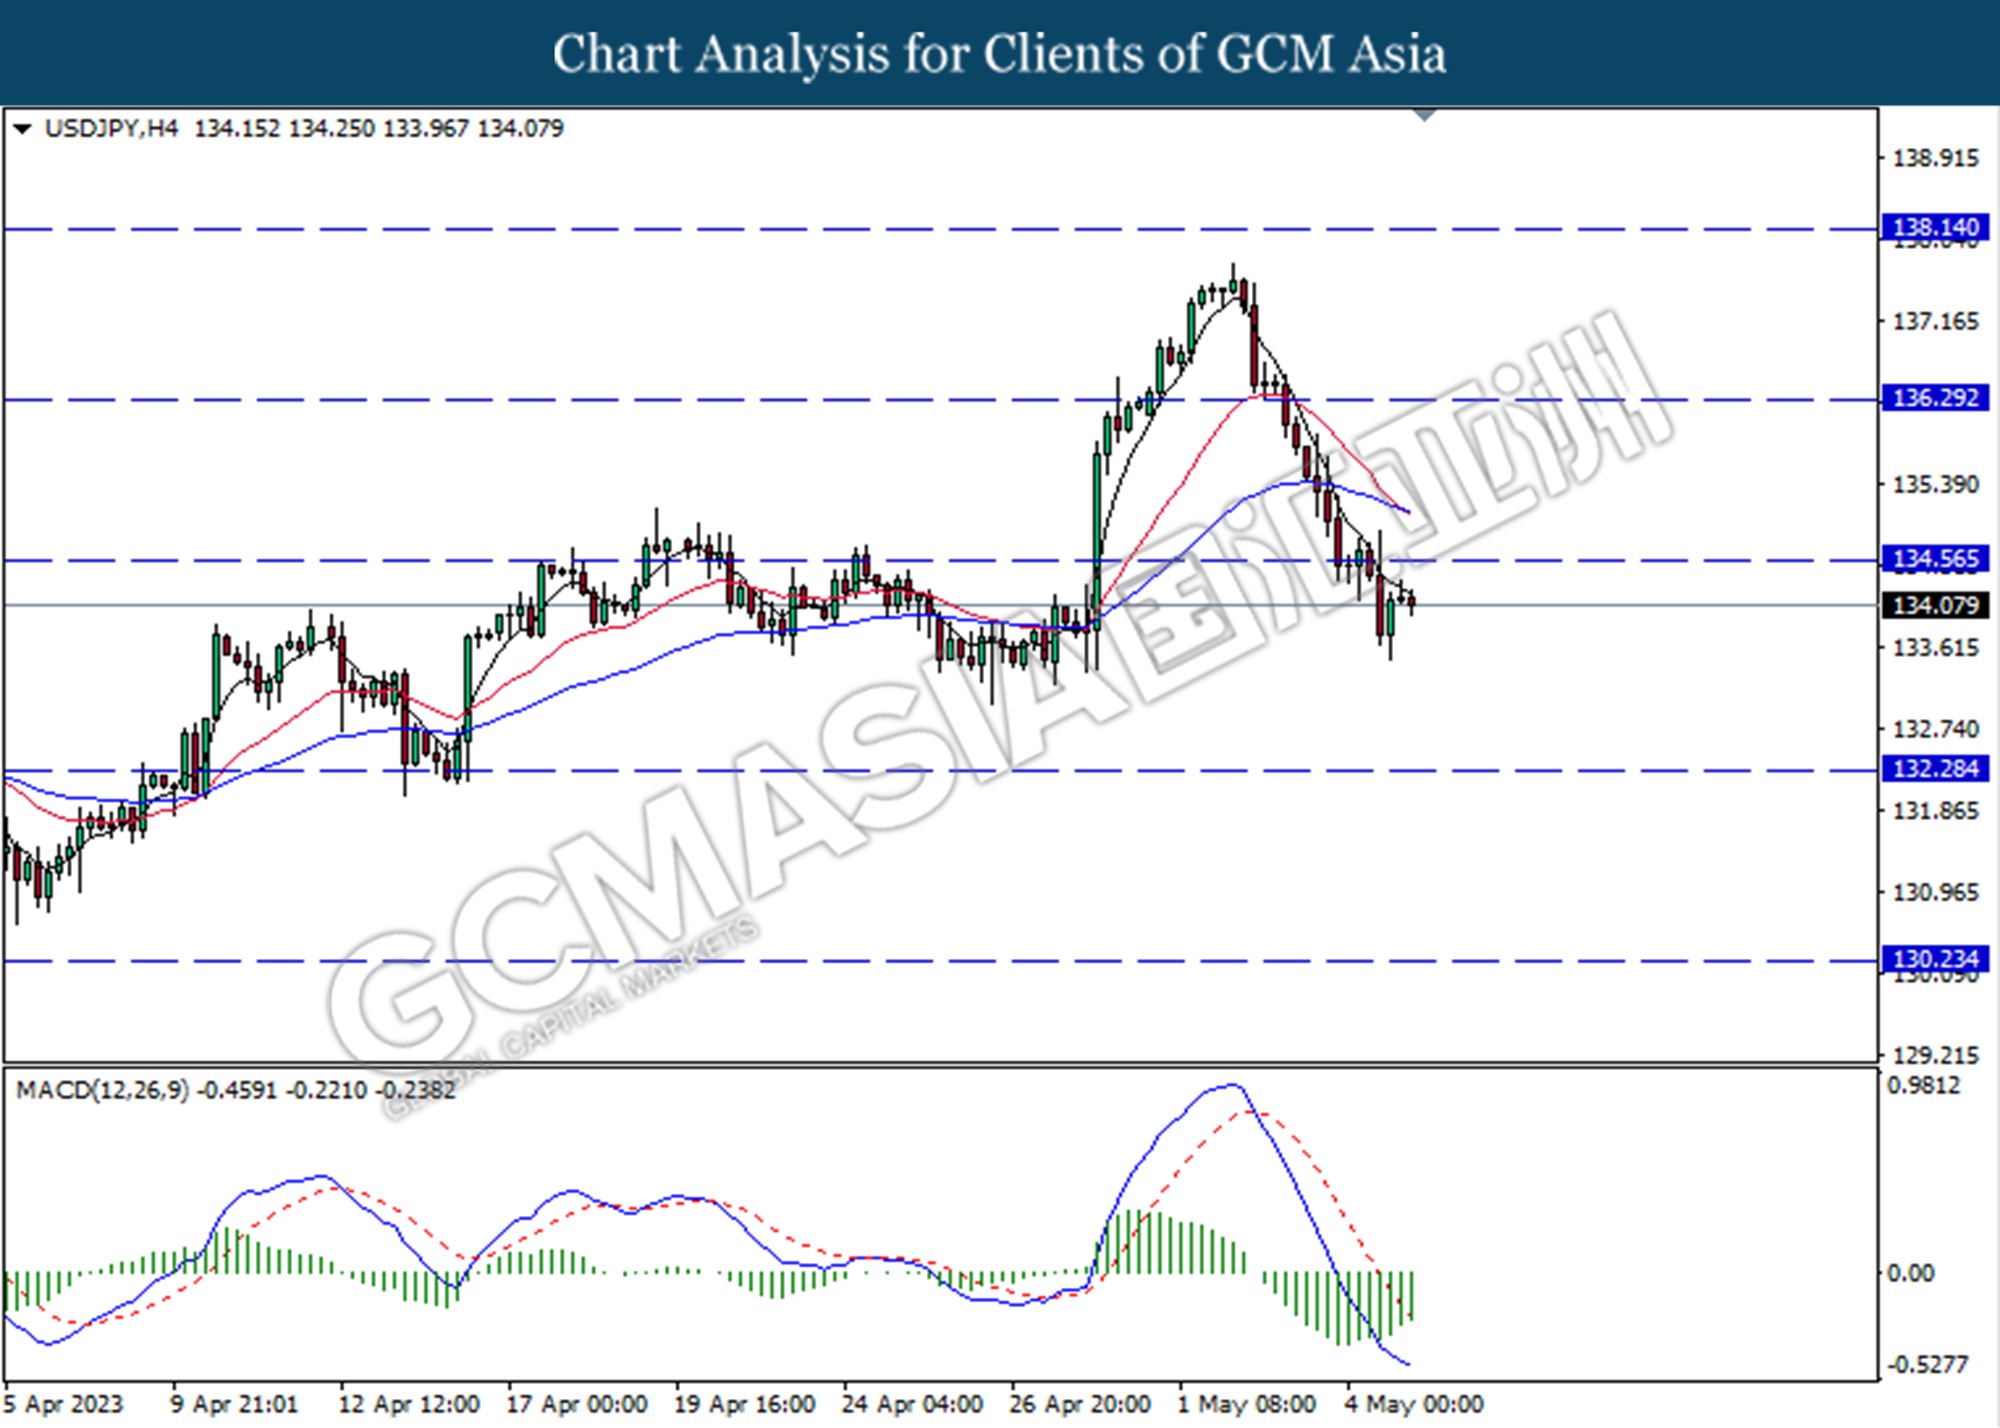Click the 19 Apr 16:00 time label

coord(745,1404)
